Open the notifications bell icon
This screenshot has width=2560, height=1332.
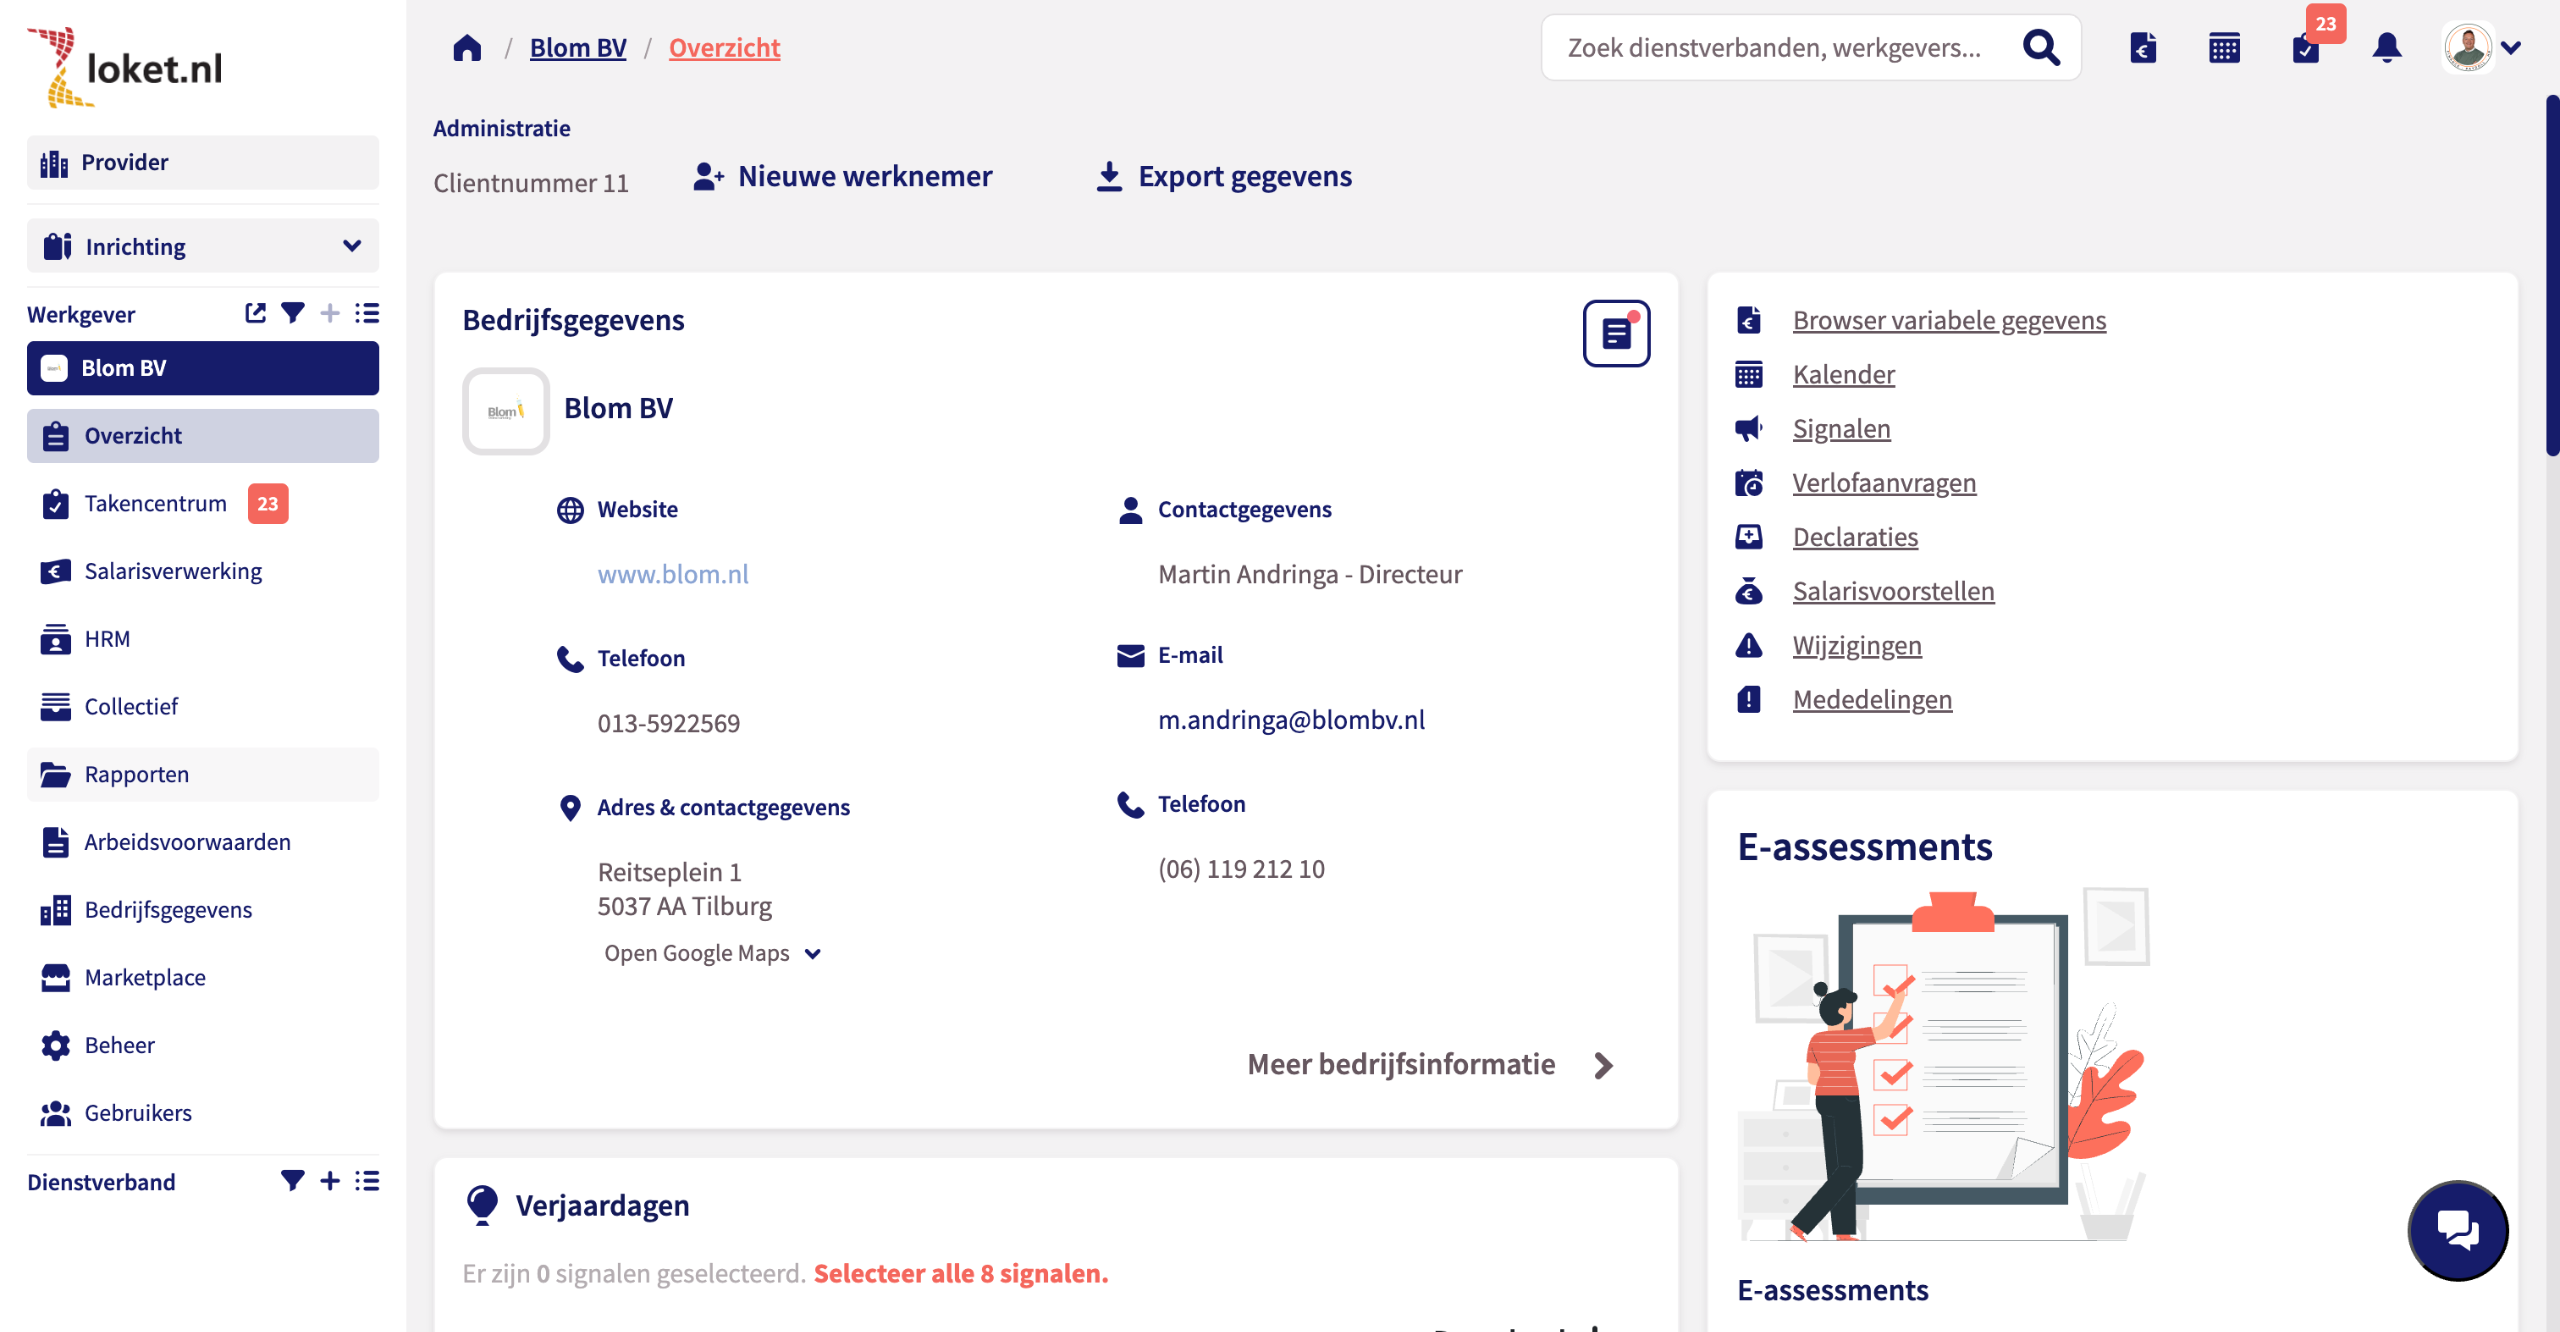coord(2386,48)
